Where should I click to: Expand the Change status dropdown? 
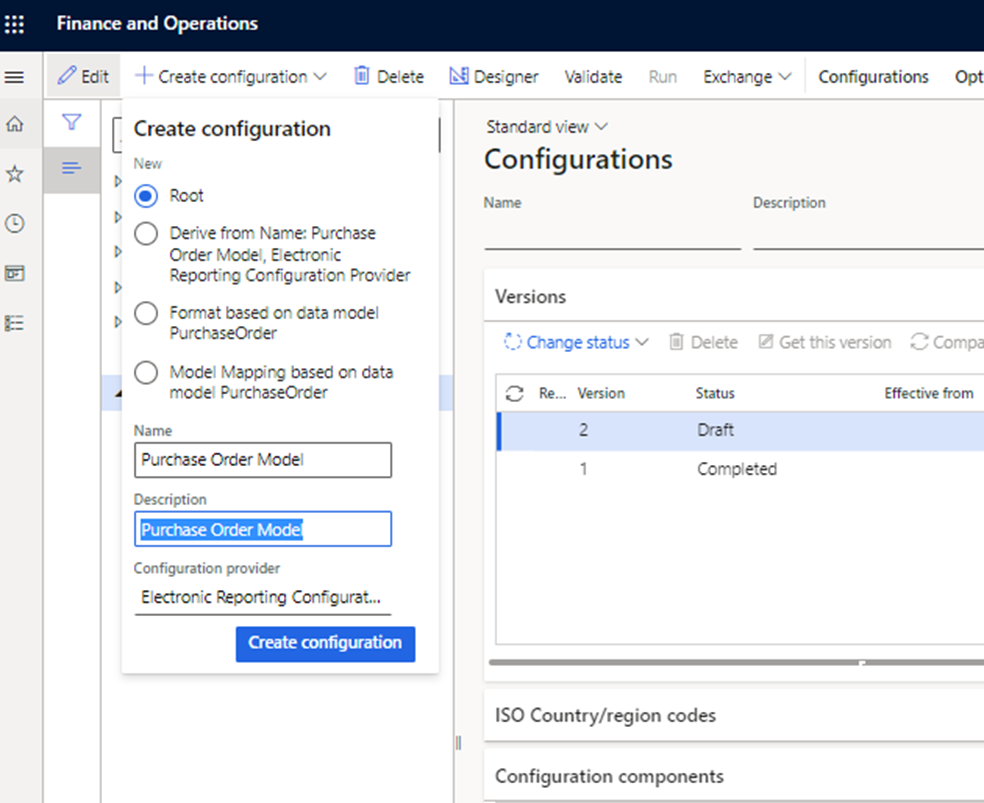tap(577, 342)
